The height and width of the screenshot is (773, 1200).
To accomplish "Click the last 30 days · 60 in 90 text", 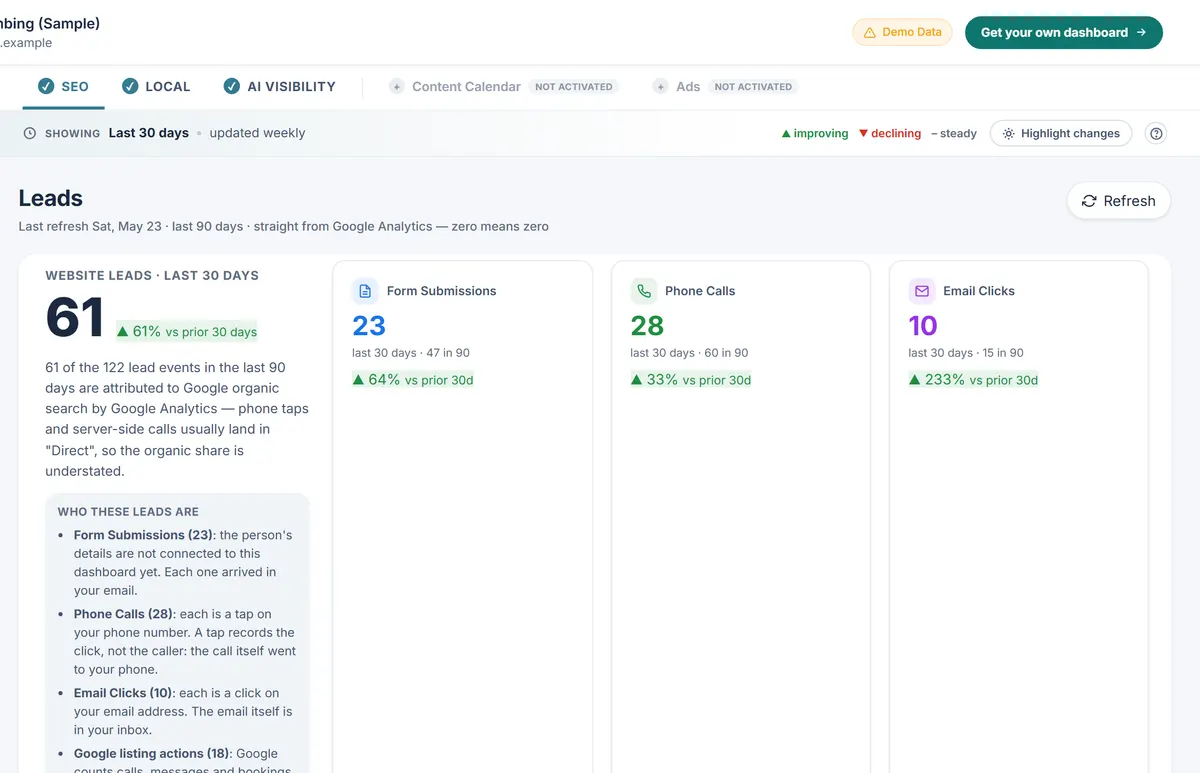I will tap(689, 353).
